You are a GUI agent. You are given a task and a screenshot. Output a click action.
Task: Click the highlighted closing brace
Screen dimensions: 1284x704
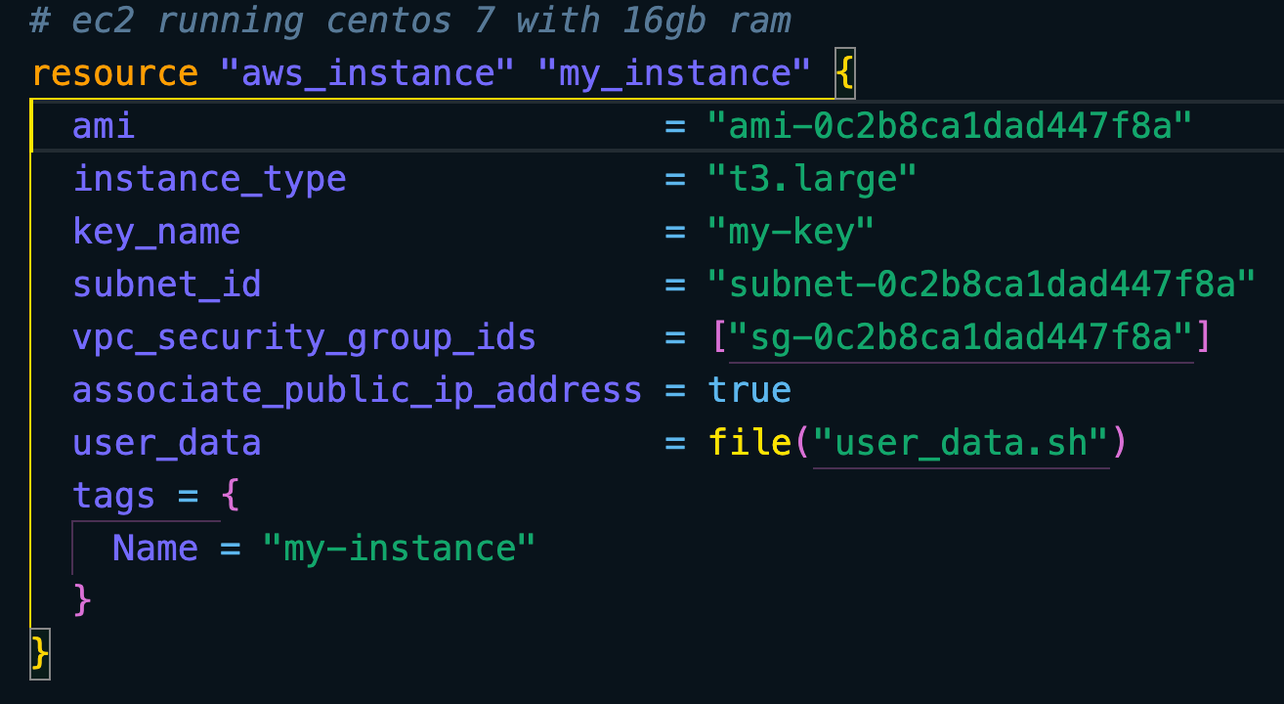tap(38, 652)
